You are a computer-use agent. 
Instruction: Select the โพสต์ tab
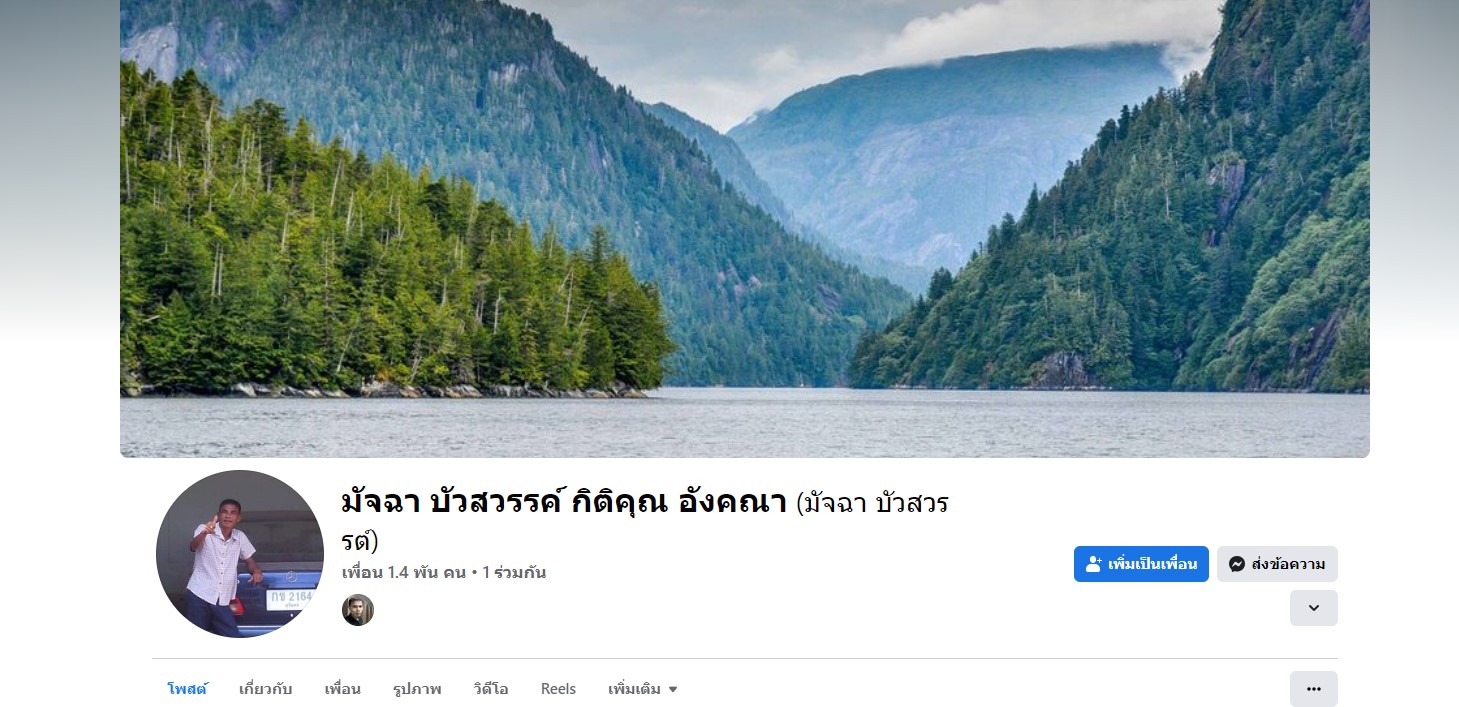click(x=187, y=689)
